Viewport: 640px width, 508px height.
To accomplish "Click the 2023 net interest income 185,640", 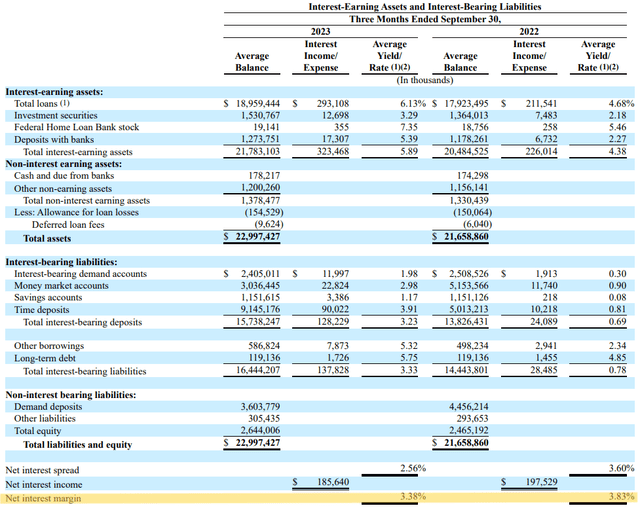I will (333, 482).
